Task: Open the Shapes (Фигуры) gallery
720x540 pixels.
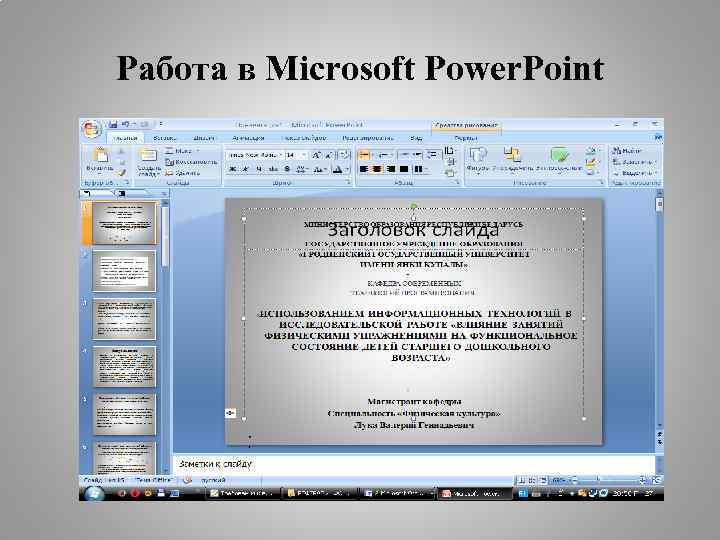Action: point(478,159)
